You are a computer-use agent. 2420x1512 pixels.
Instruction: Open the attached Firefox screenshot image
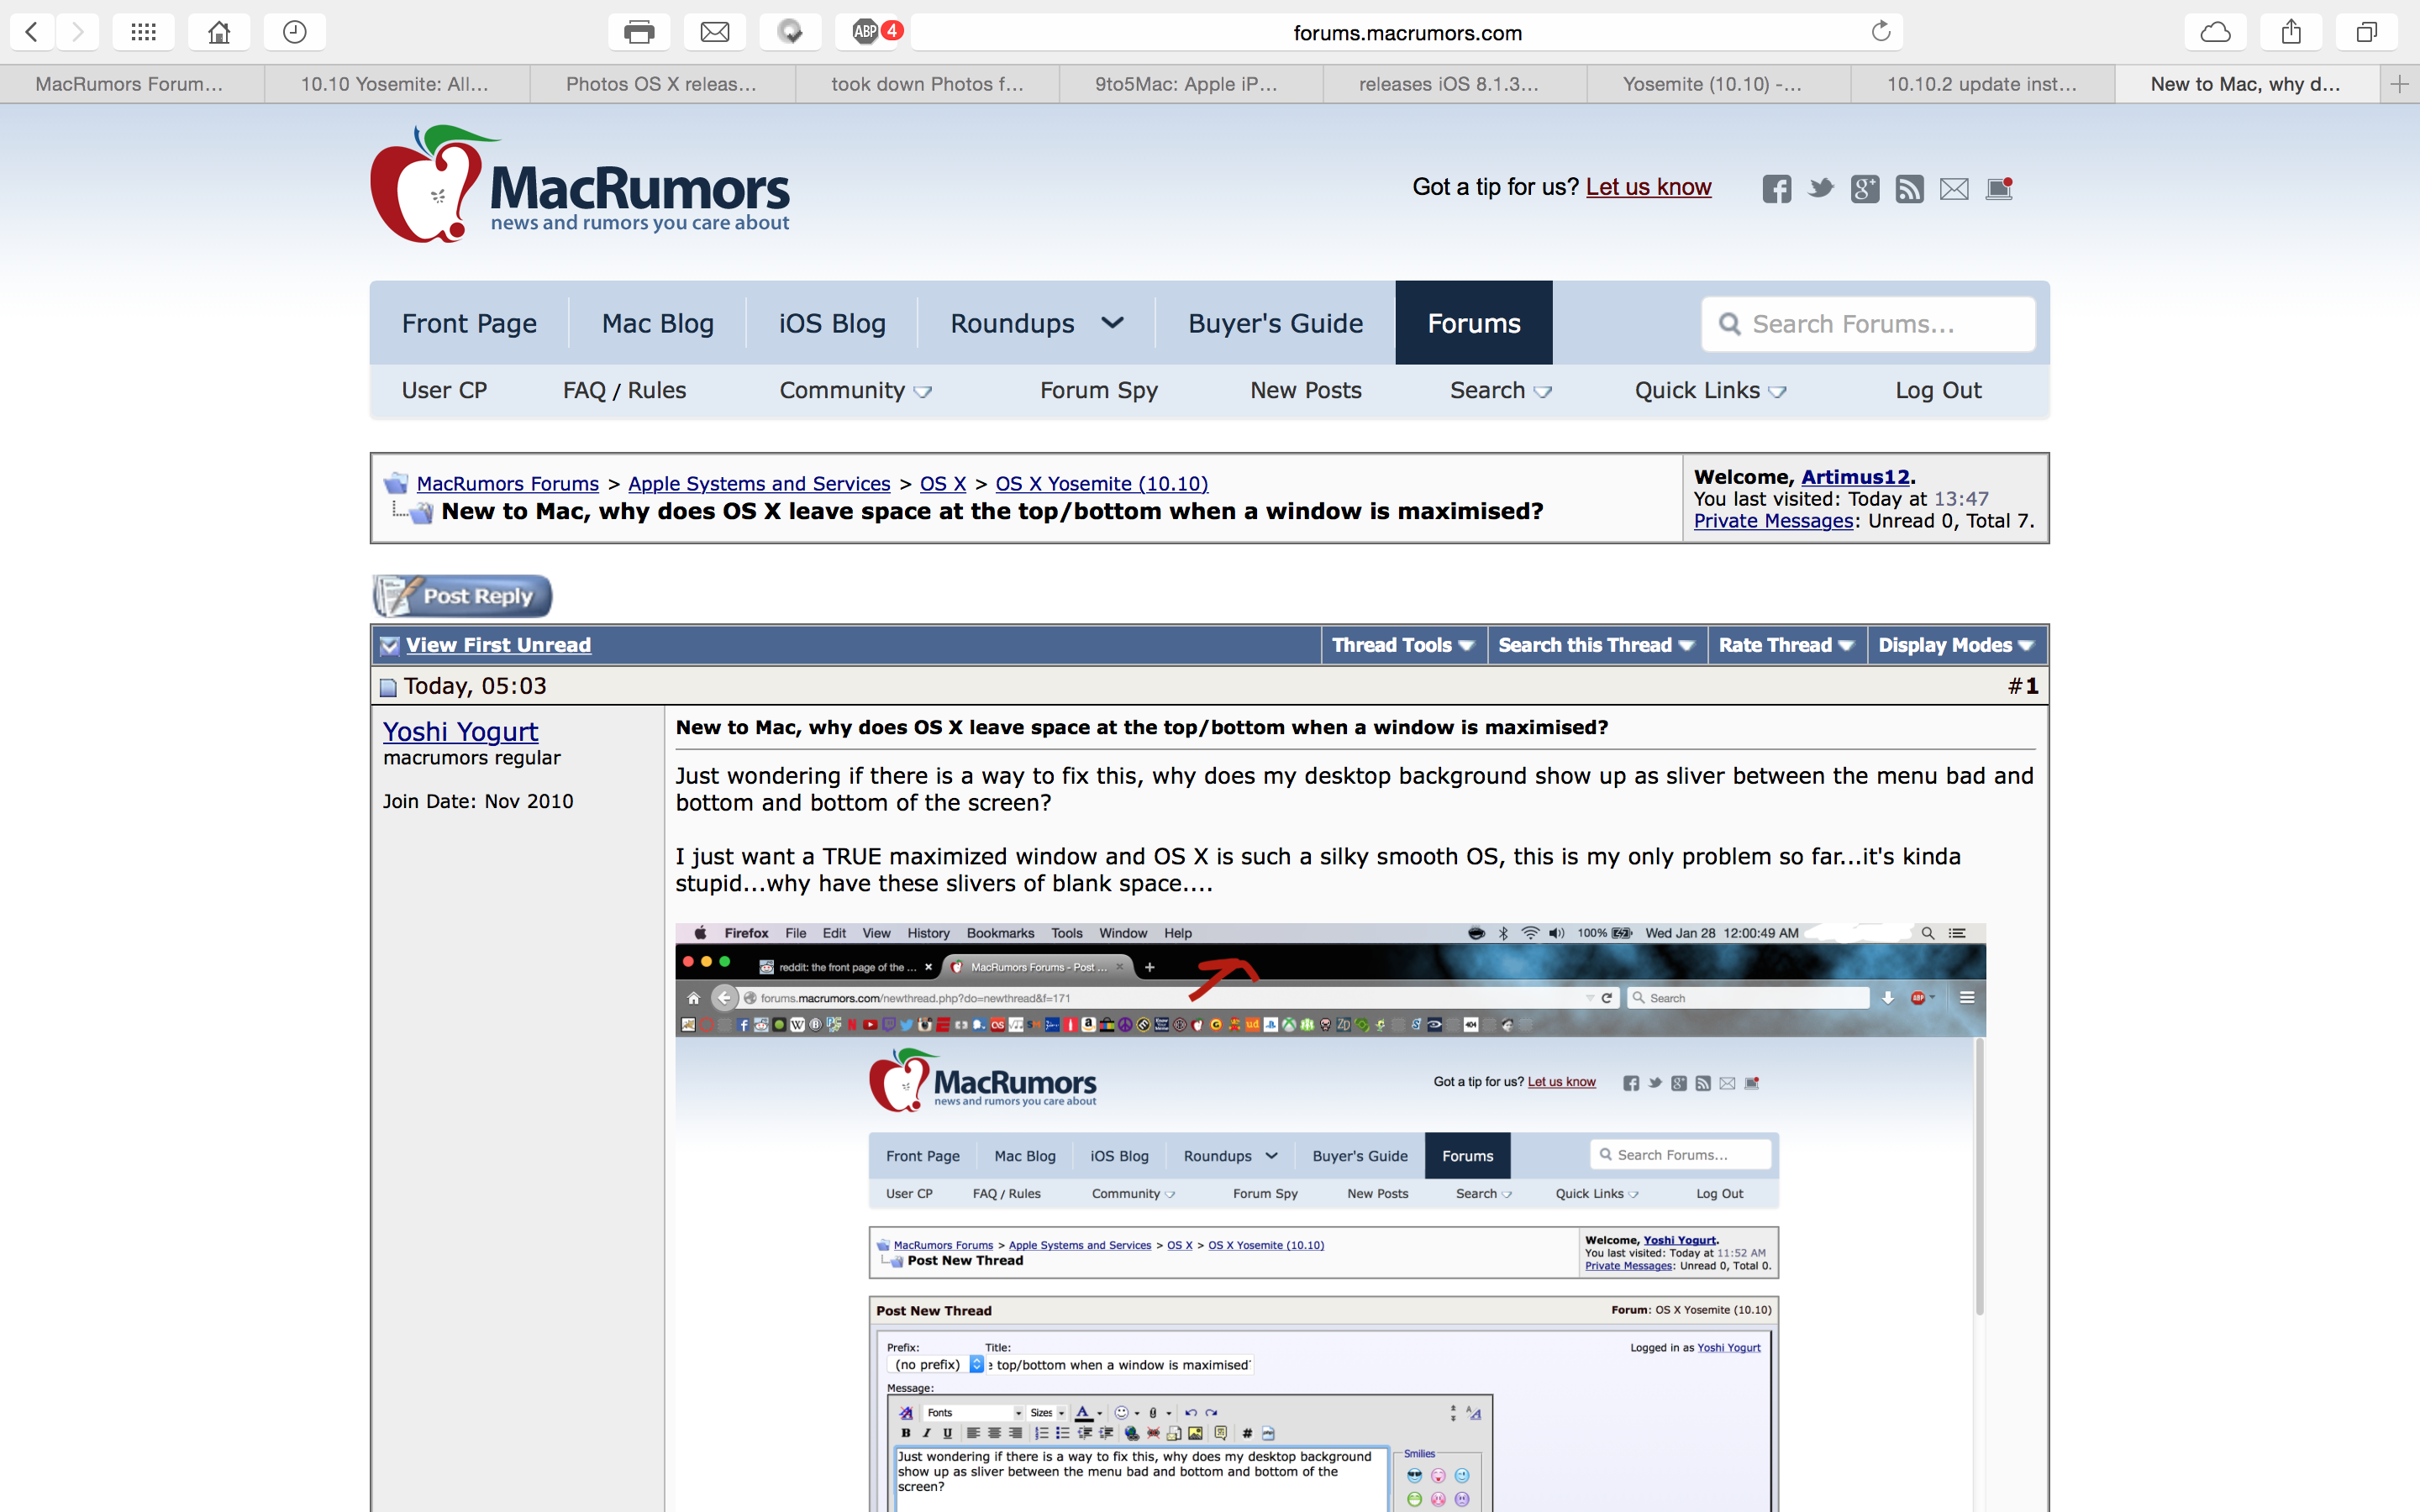(x=1330, y=1217)
